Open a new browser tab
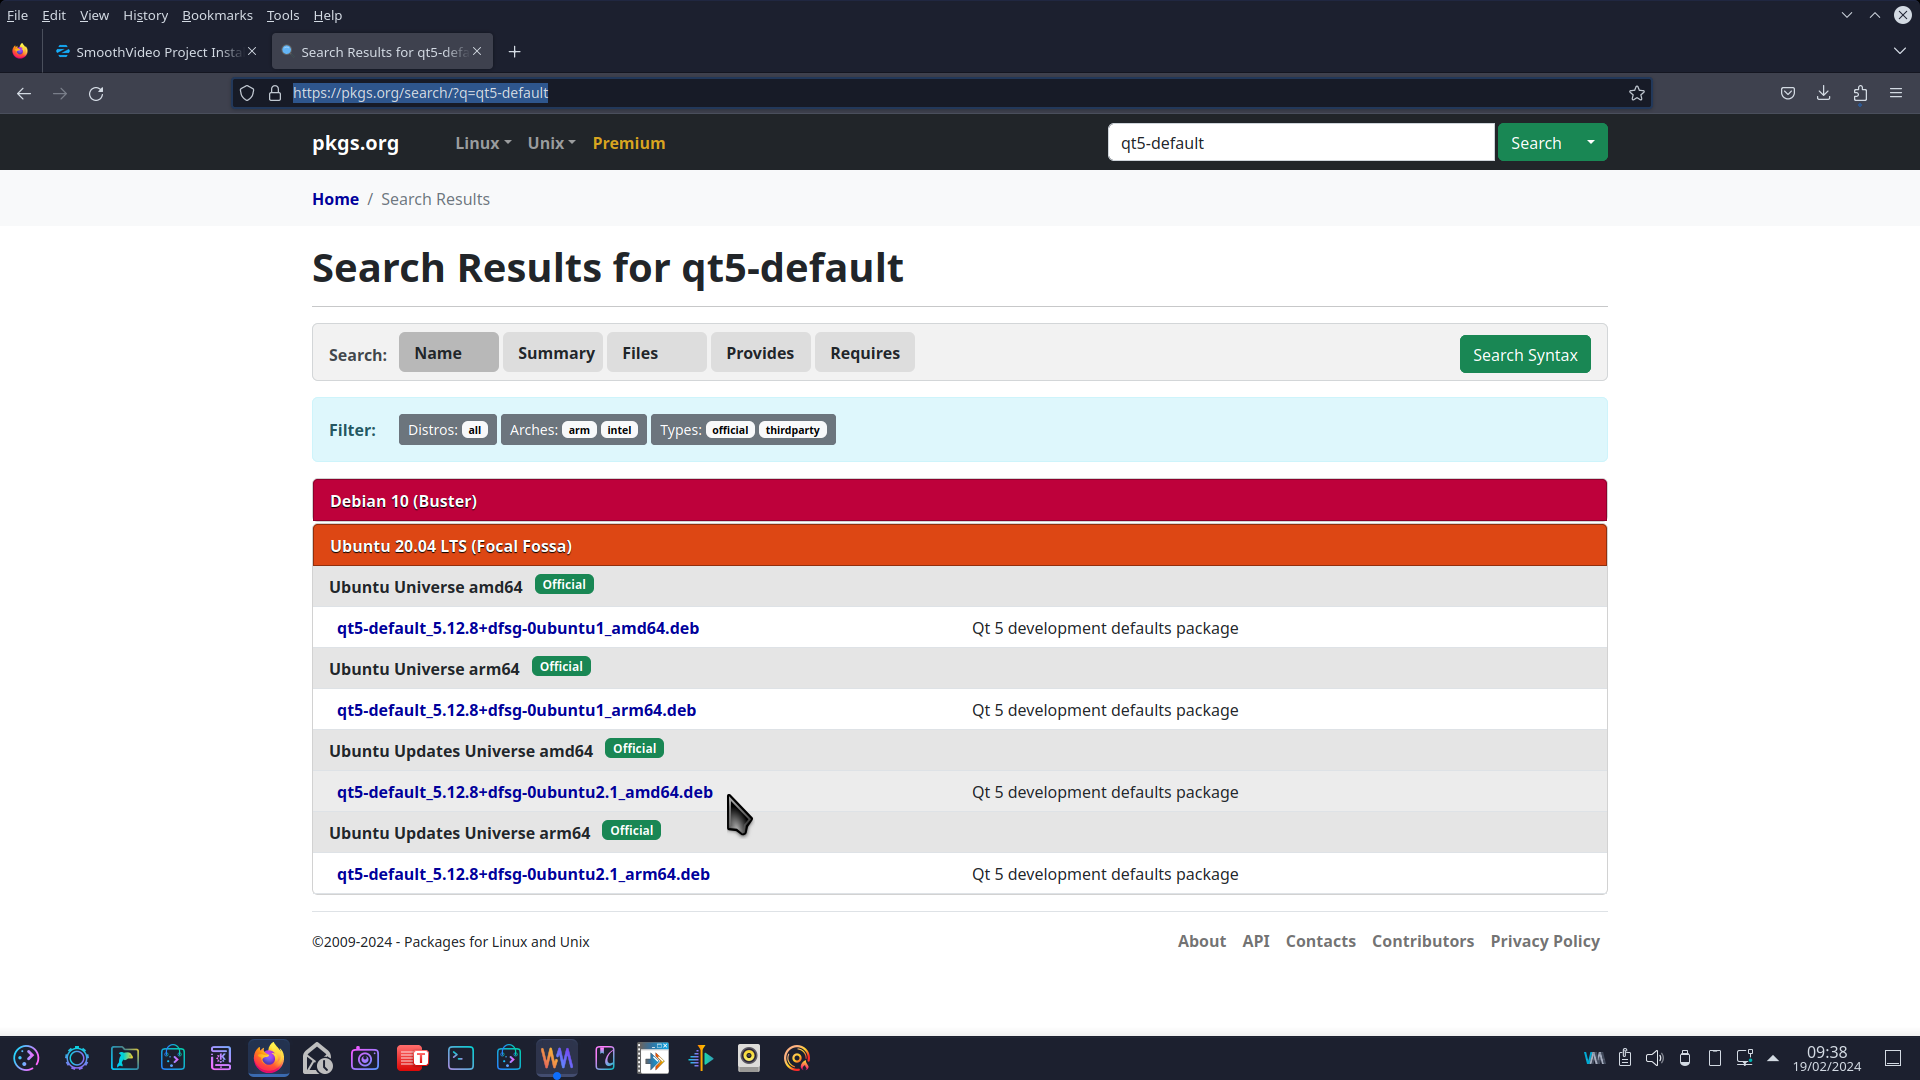Viewport: 1920px width, 1080px height. pos(514,52)
